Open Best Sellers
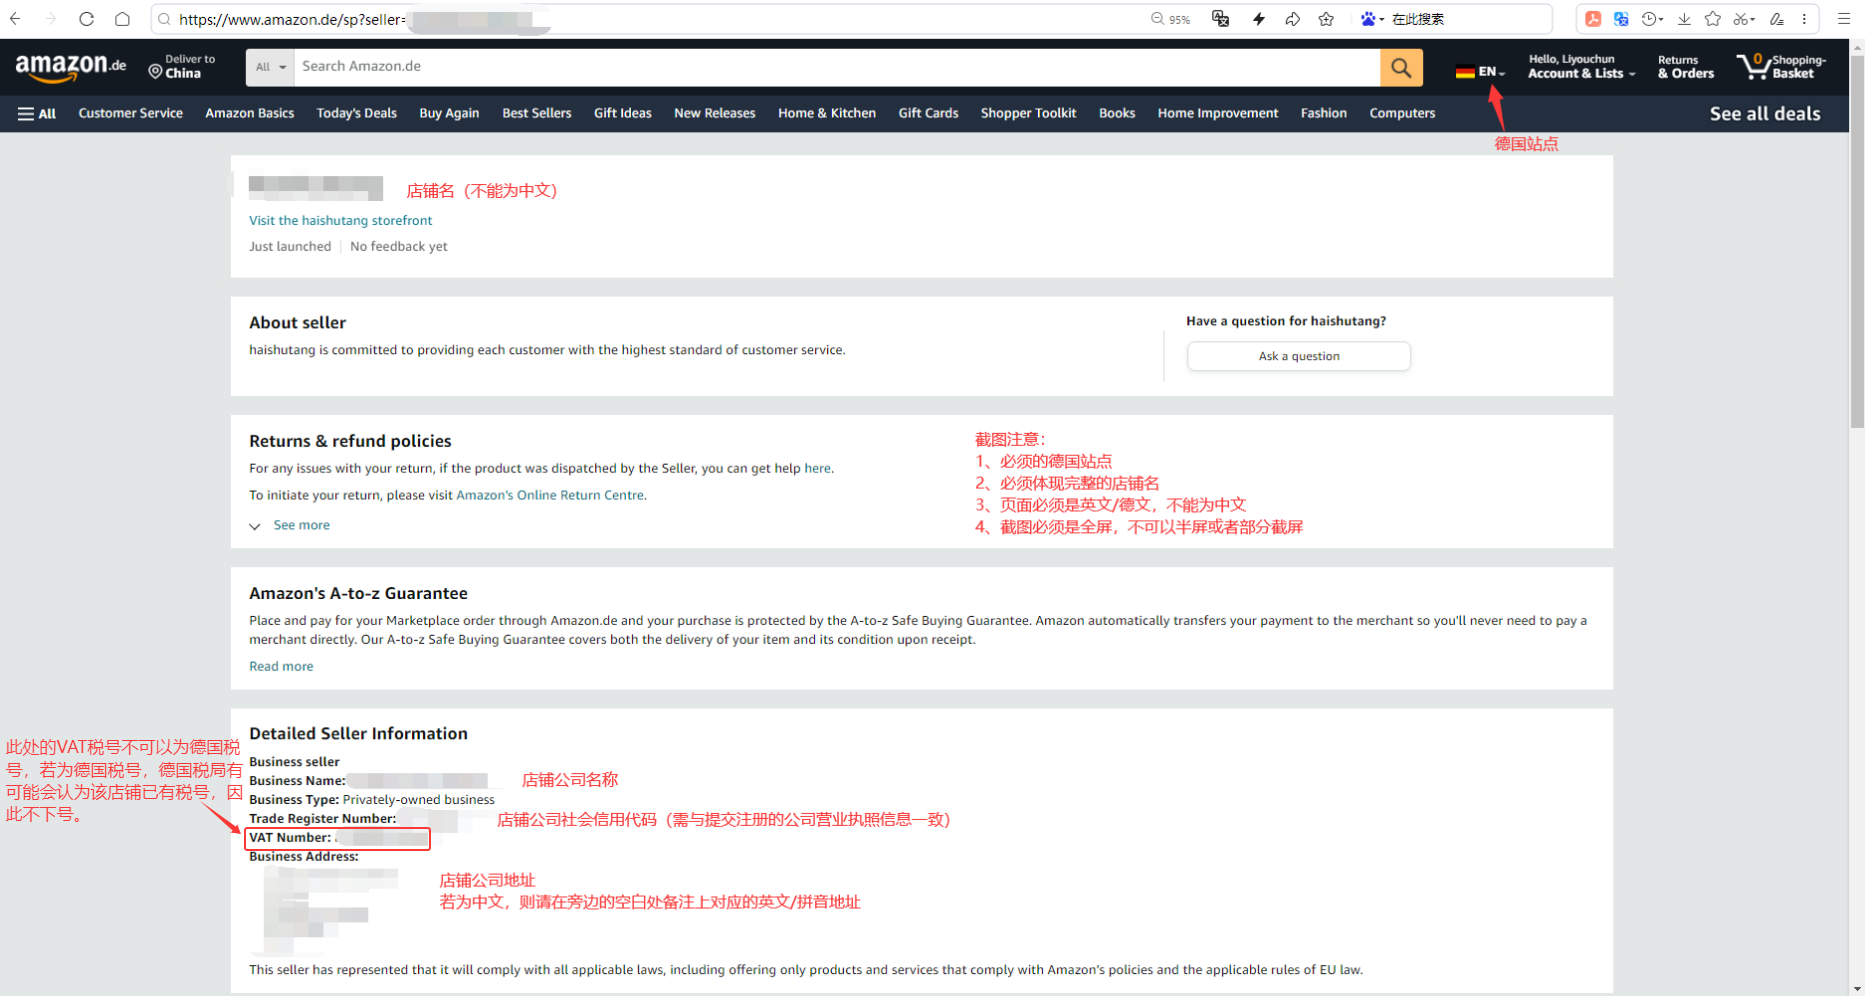This screenshot has width=1865, height=996. pyautogui.click(x=536, y=113)
